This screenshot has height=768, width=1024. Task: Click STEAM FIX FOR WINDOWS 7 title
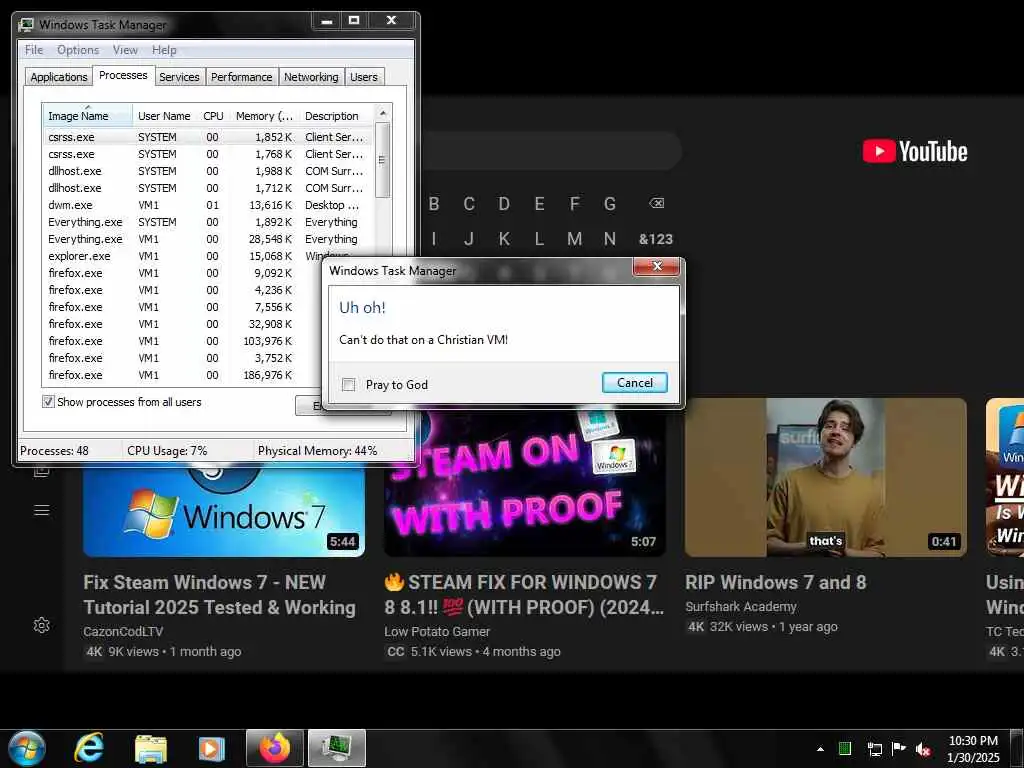[524, 595]
